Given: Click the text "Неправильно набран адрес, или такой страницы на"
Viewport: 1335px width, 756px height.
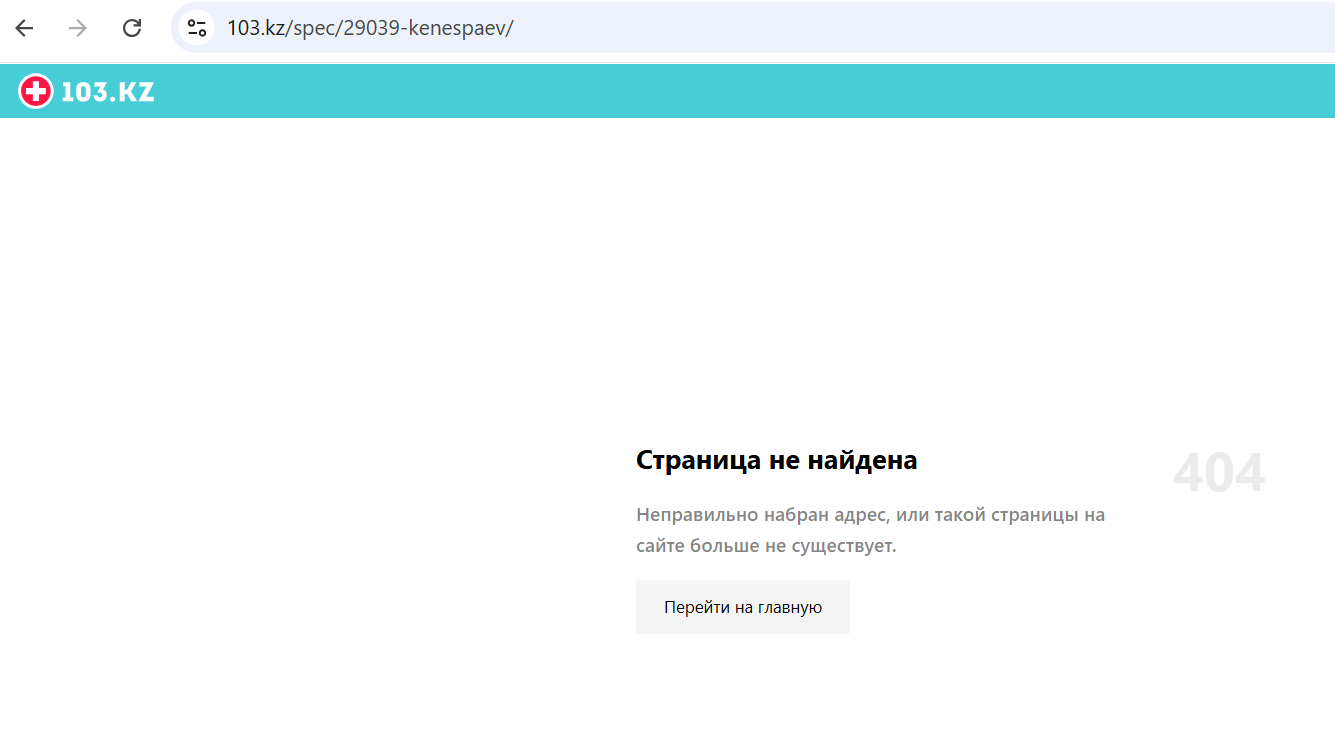Looking at the screenshot, I should [x=871, y=515].
